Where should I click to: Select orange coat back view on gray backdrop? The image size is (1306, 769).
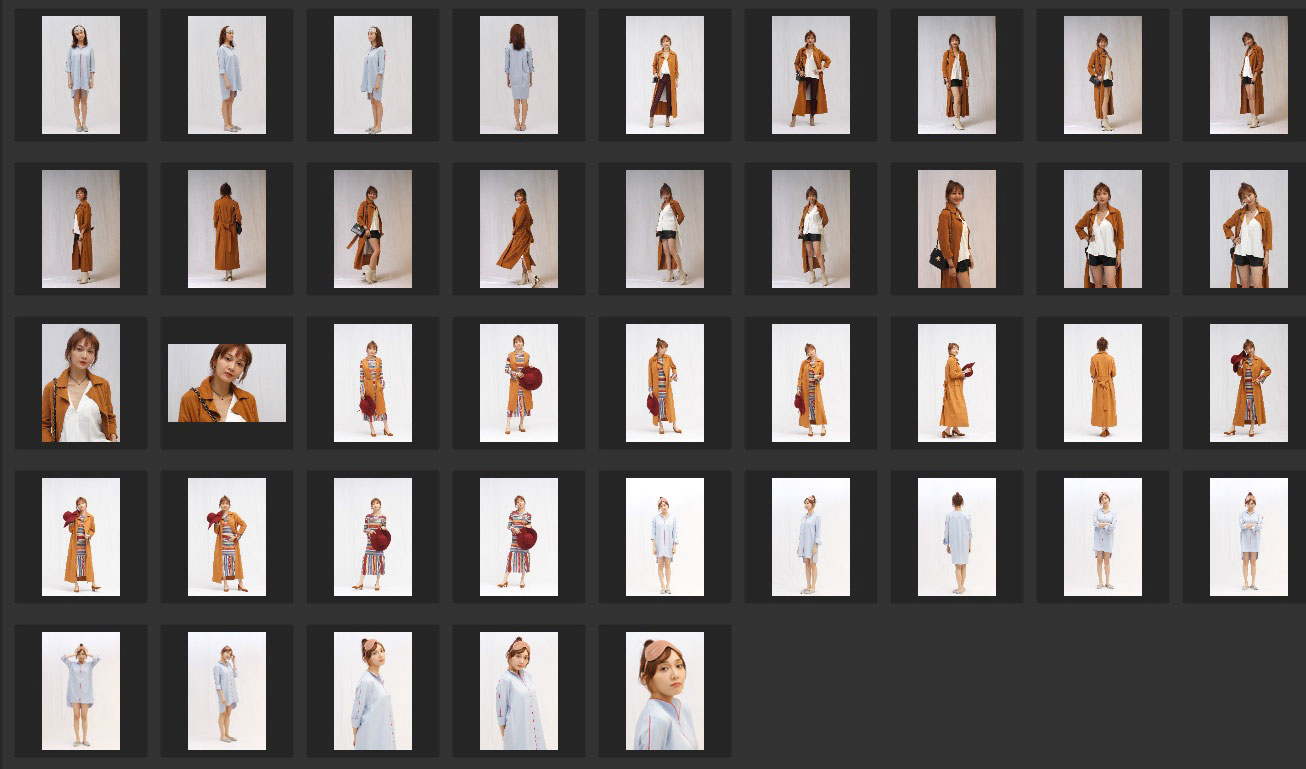coord(226,229)
